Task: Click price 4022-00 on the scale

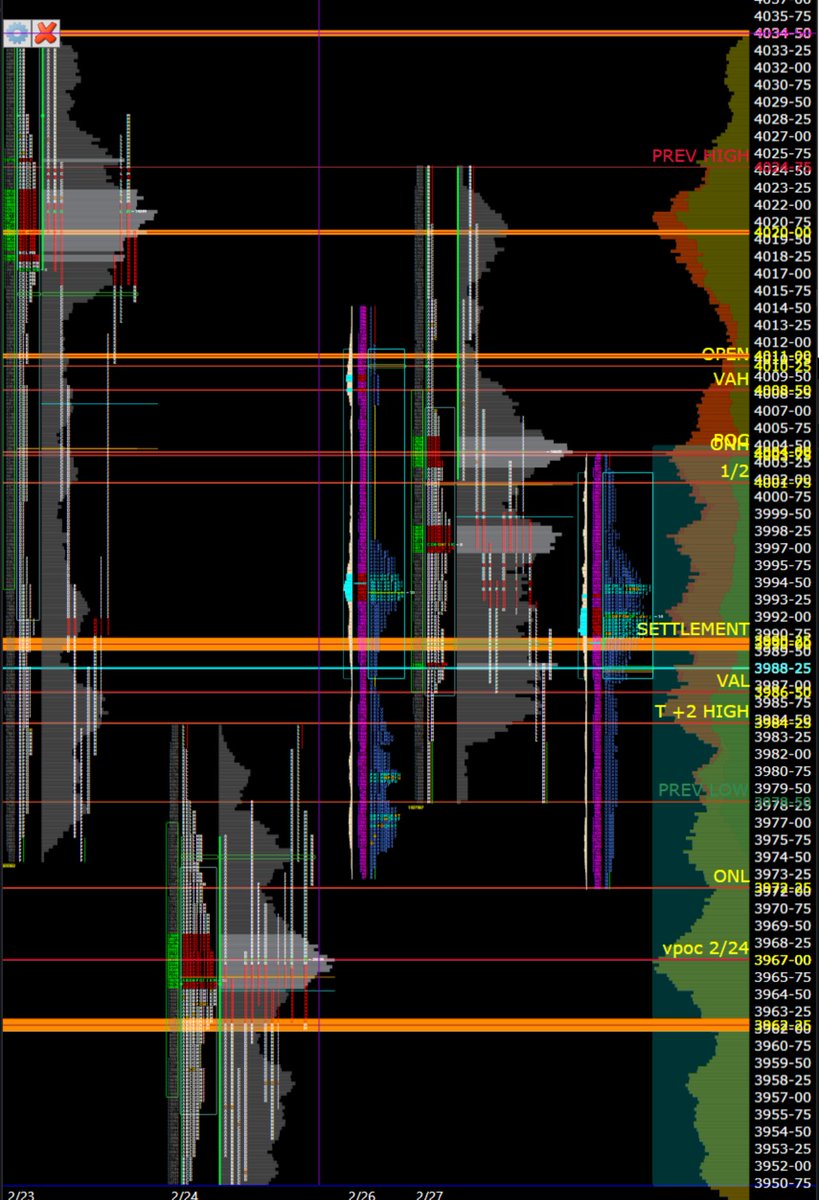Action: point(783,205)
